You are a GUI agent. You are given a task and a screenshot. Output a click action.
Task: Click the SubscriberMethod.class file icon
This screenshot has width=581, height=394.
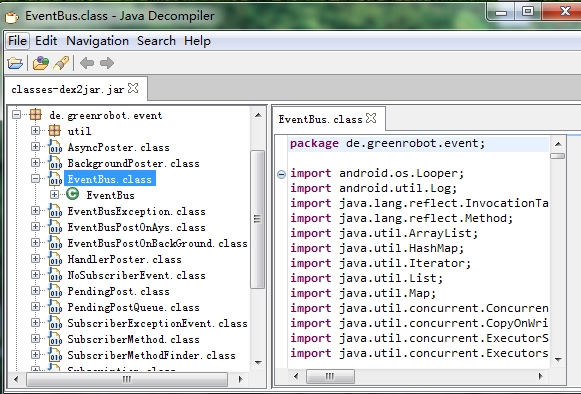(55, 338)
